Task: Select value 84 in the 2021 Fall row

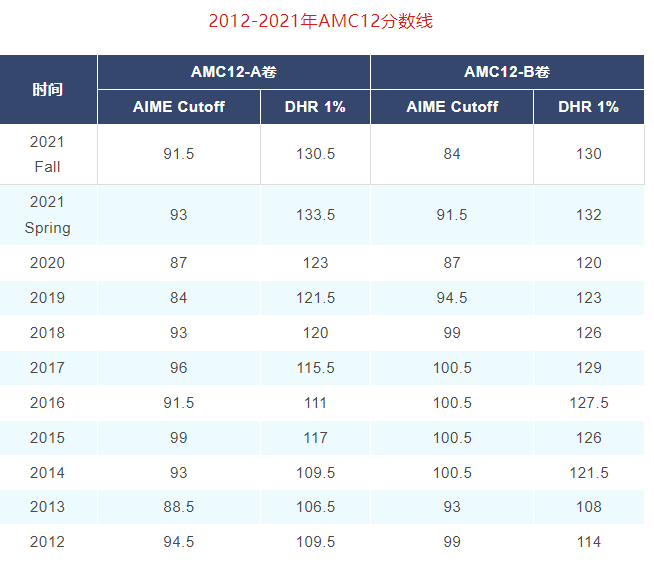Action: coord(452,154)
